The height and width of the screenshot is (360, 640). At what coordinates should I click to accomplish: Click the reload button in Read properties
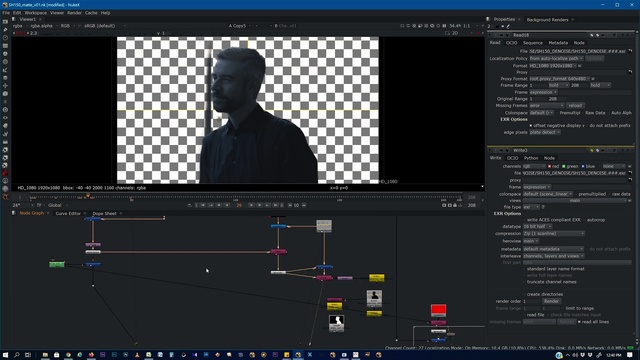tap(575, 105)
